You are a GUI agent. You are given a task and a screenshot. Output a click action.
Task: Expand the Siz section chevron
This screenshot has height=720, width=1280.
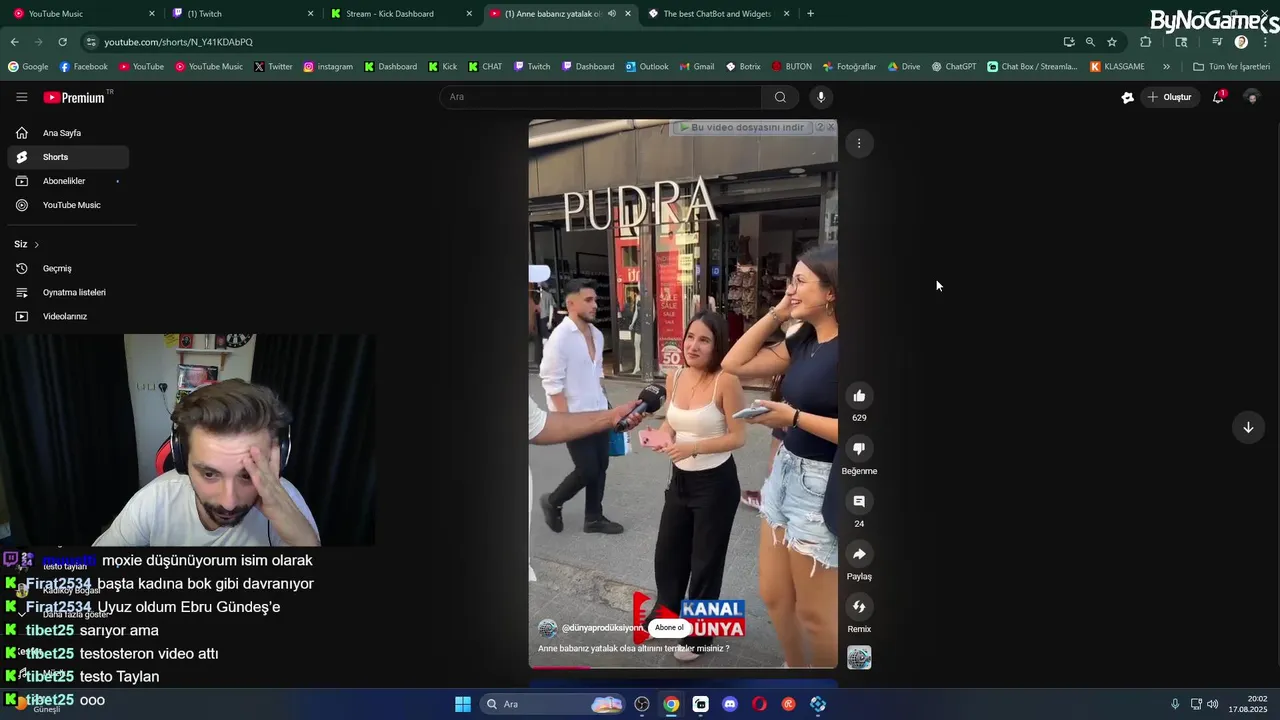pos(37,245)
